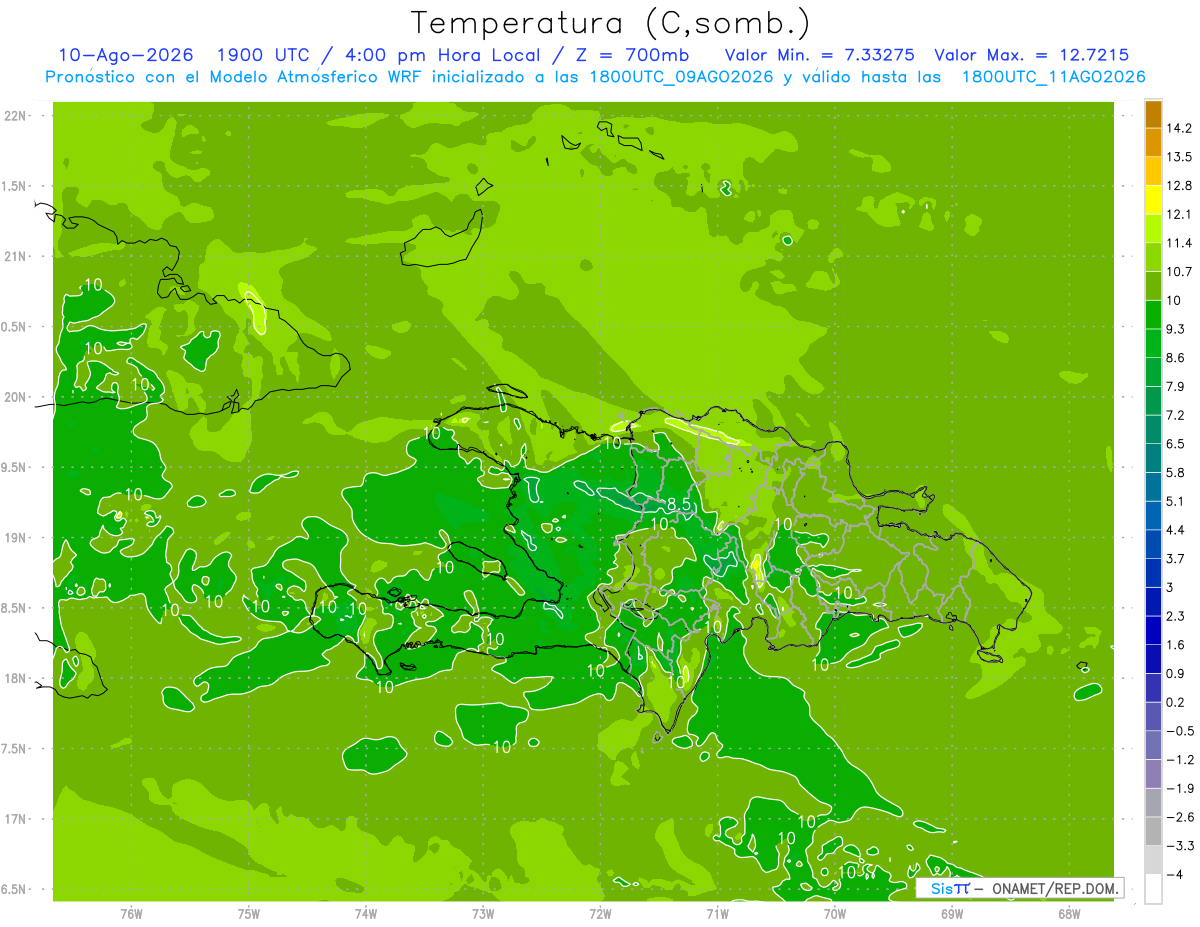Click the '14.2' colorbar value
Image resolution: width=1200 pixels, height=927 pixels.
[1180, 128]
